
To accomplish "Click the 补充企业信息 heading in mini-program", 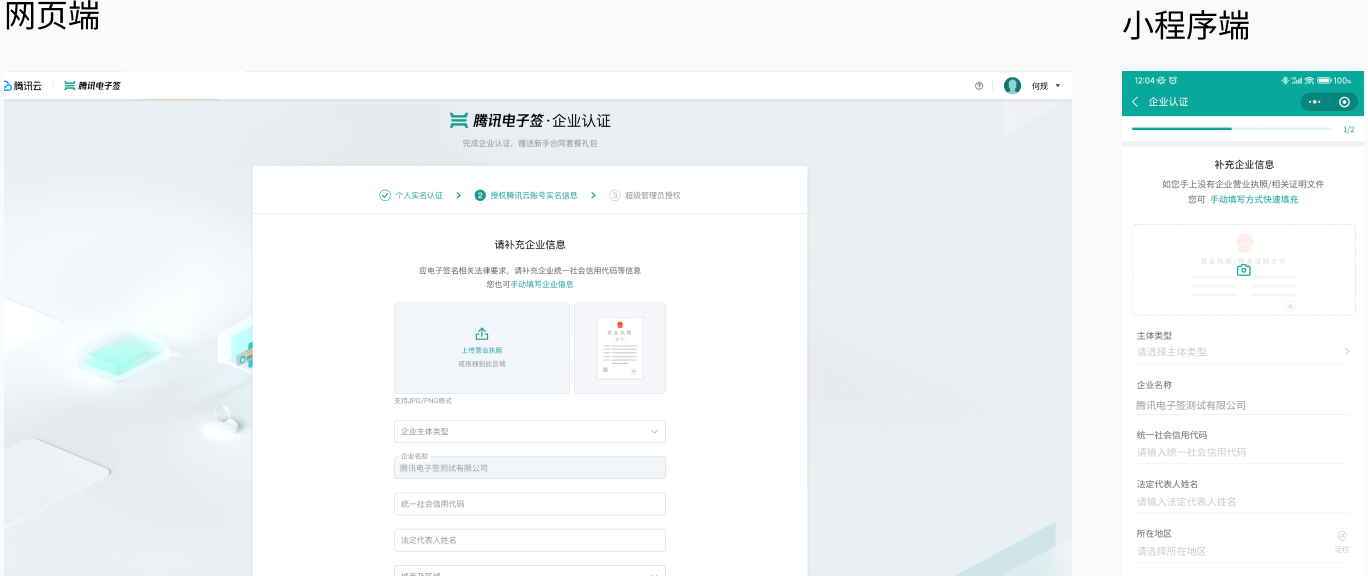I will (x=1244, y=164).
